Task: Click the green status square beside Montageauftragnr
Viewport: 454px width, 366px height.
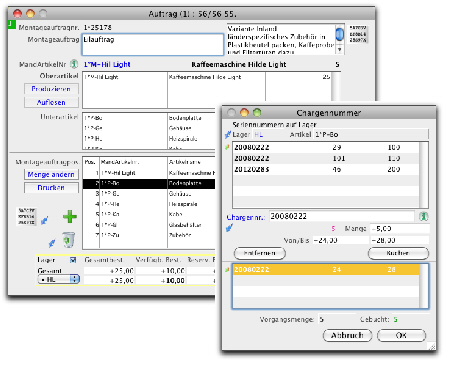Action: 12,24
